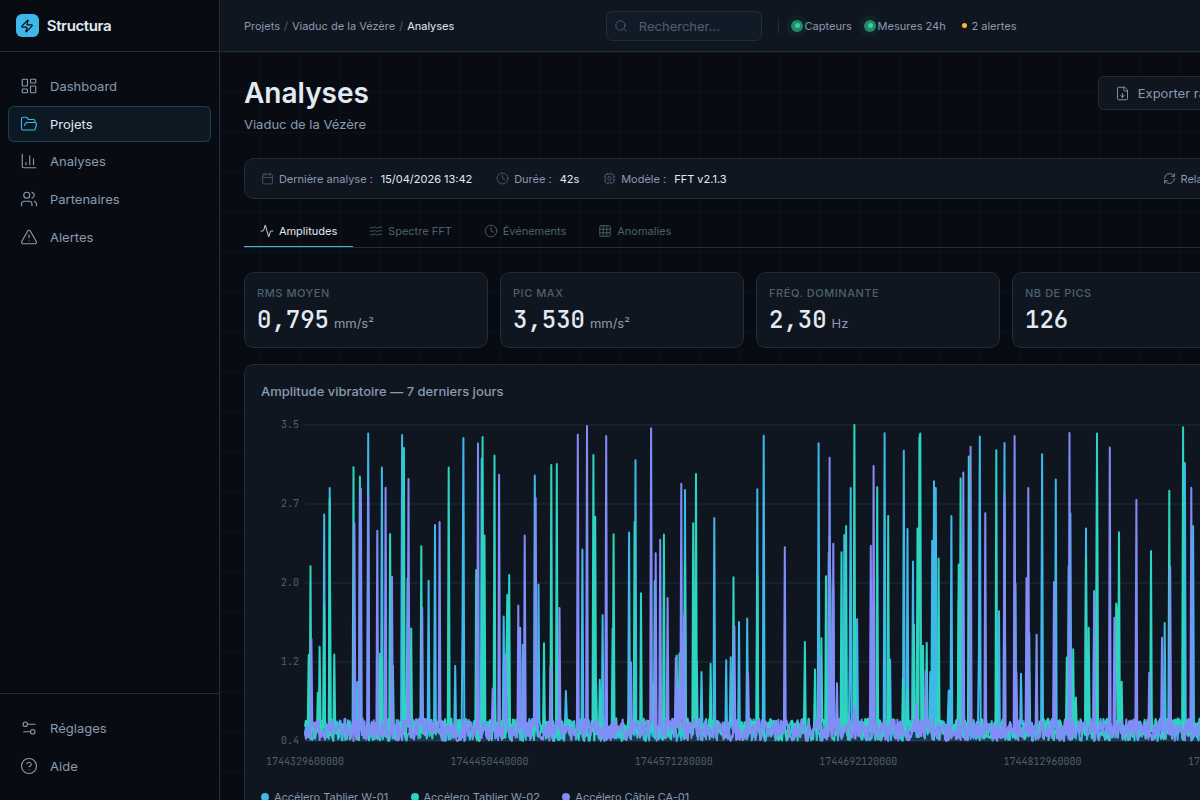Toggle Accéléro Tablier W-01 legend series
Image resolution: width=1200 pixels, height=800 pixels.
point(325,796)
